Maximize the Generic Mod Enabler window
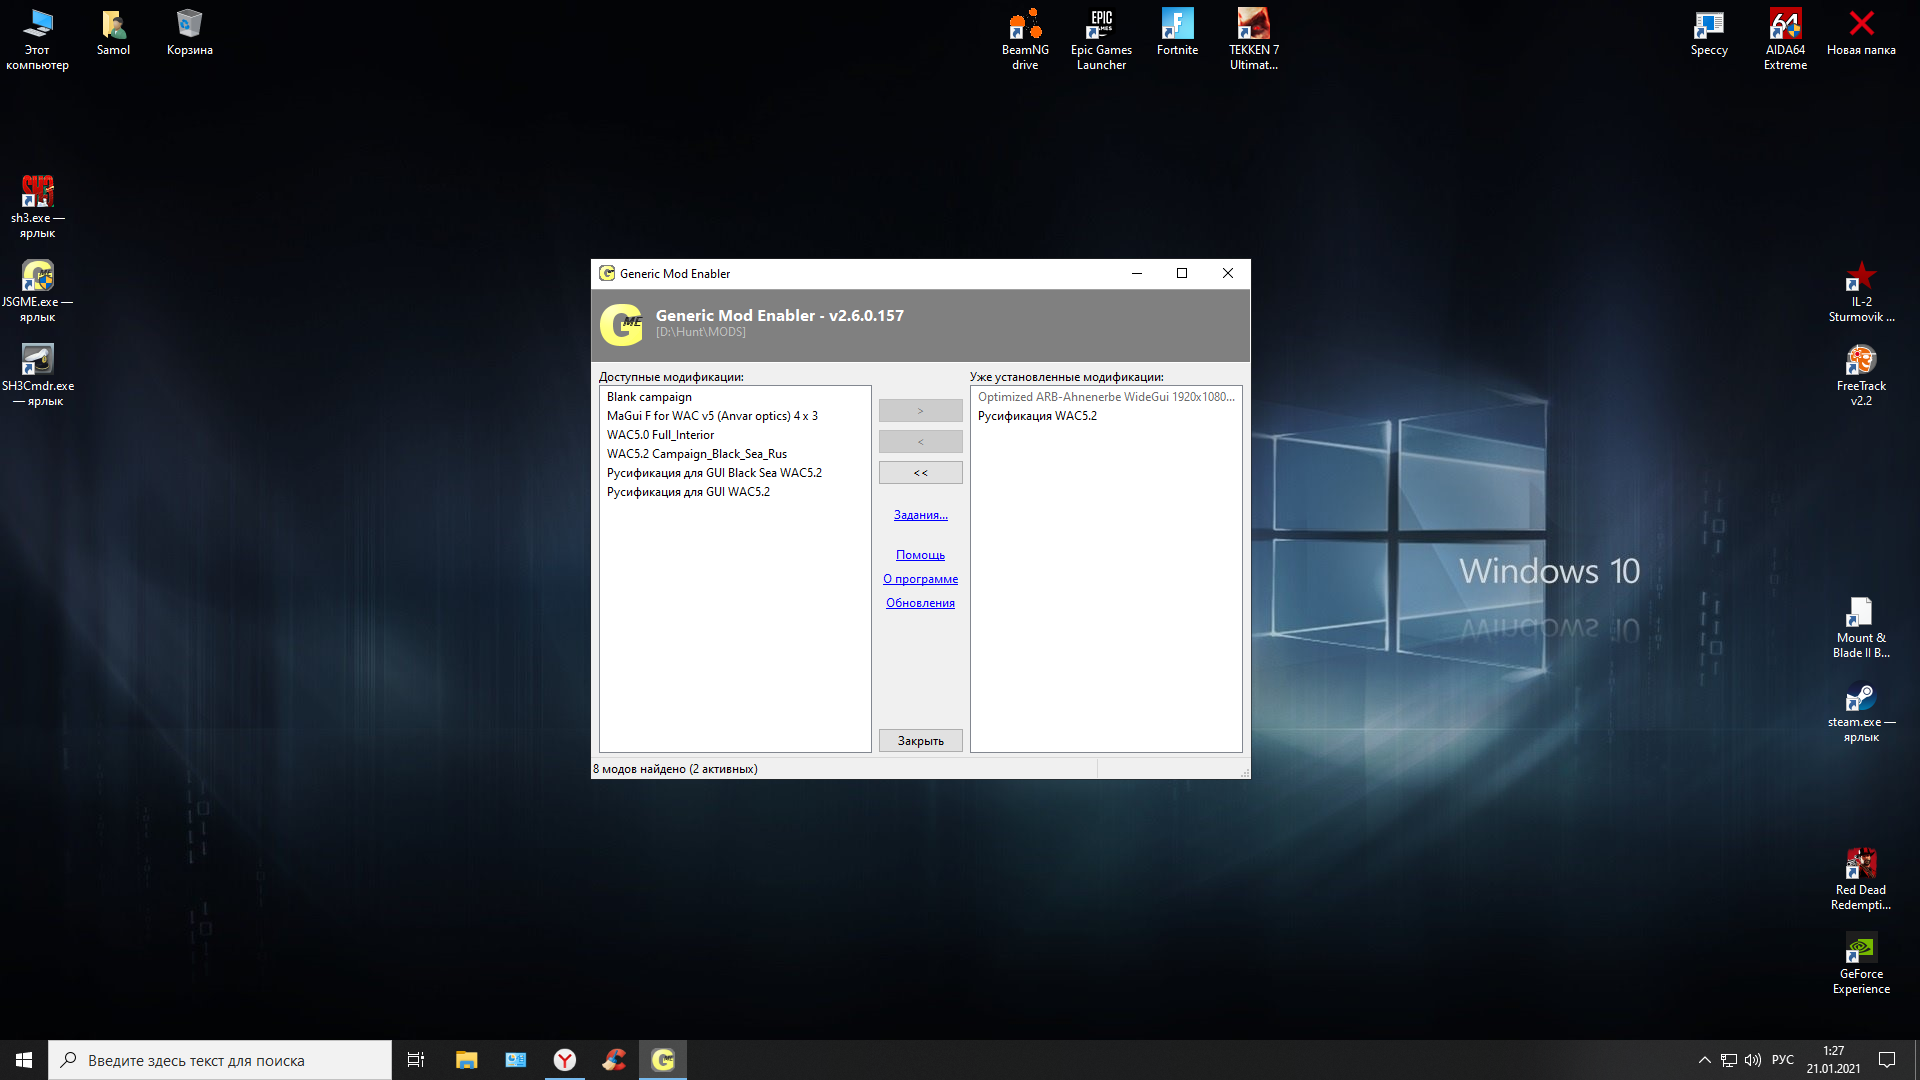The image size is (1920, 1080). (x=1182, y=273)
